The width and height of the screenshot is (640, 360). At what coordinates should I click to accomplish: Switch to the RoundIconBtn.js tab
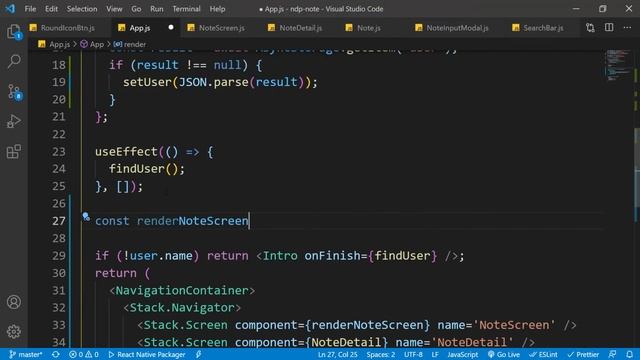pos(67,28)
